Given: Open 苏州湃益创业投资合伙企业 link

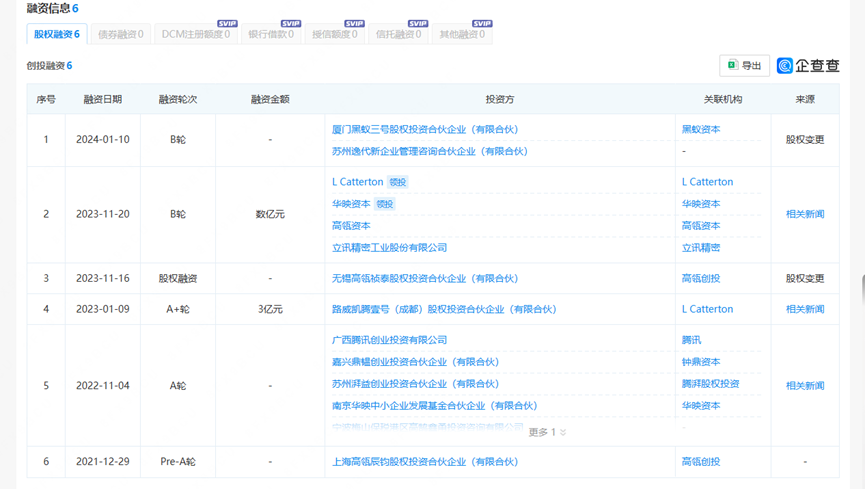Looking at the screenshot, I should point(415,384).
